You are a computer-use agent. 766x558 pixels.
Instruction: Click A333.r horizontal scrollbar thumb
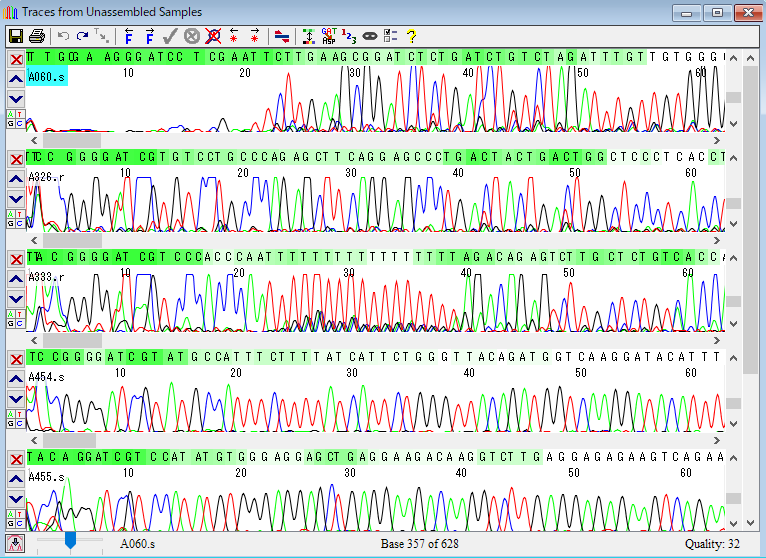72,341
